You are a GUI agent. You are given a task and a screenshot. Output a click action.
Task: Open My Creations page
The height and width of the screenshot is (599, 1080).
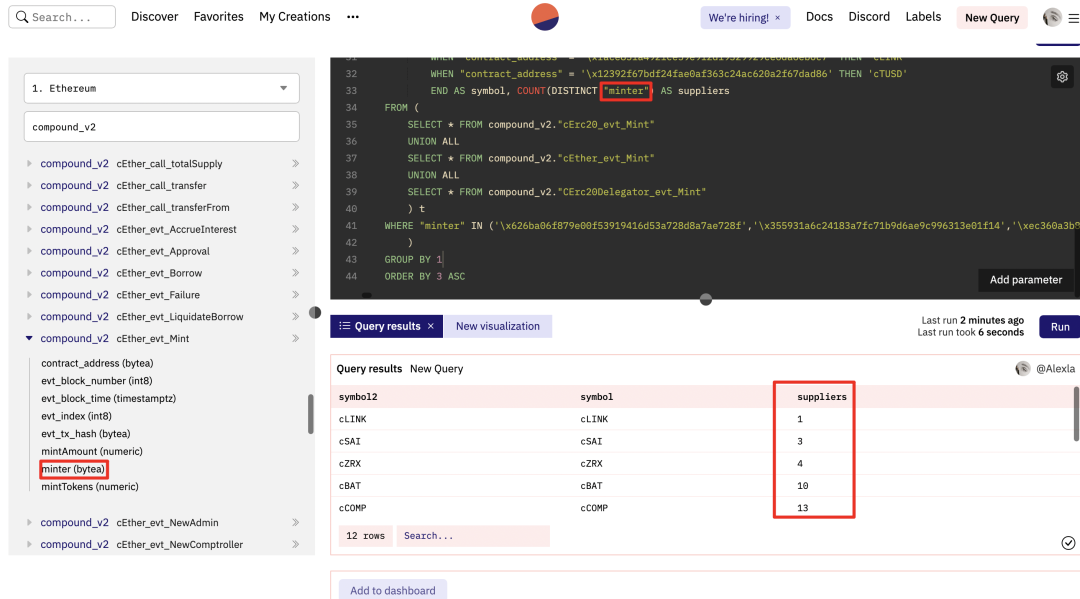coord(295,17)
